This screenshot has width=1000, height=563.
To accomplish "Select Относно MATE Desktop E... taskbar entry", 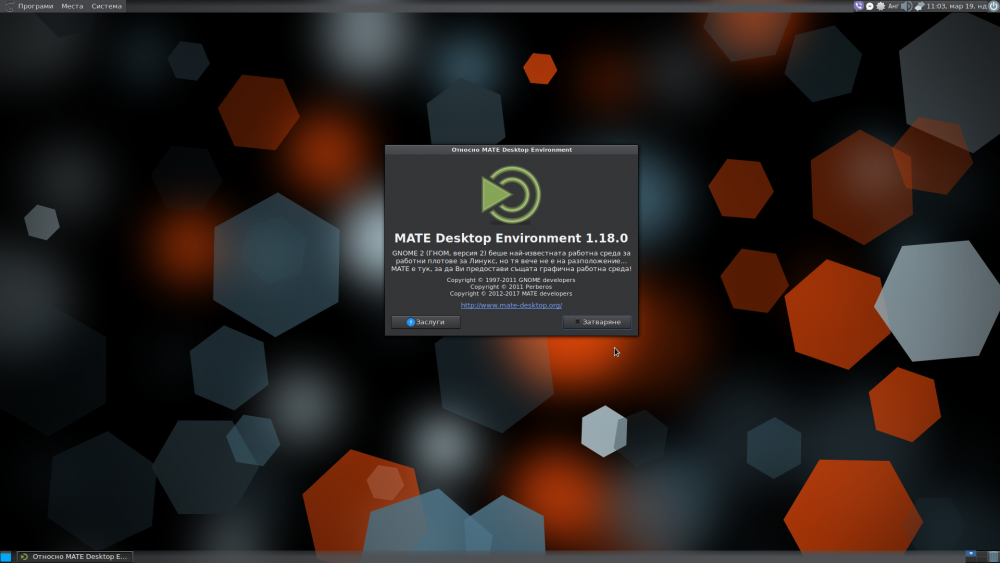I will pyautogui.click(x=75, y=557).
